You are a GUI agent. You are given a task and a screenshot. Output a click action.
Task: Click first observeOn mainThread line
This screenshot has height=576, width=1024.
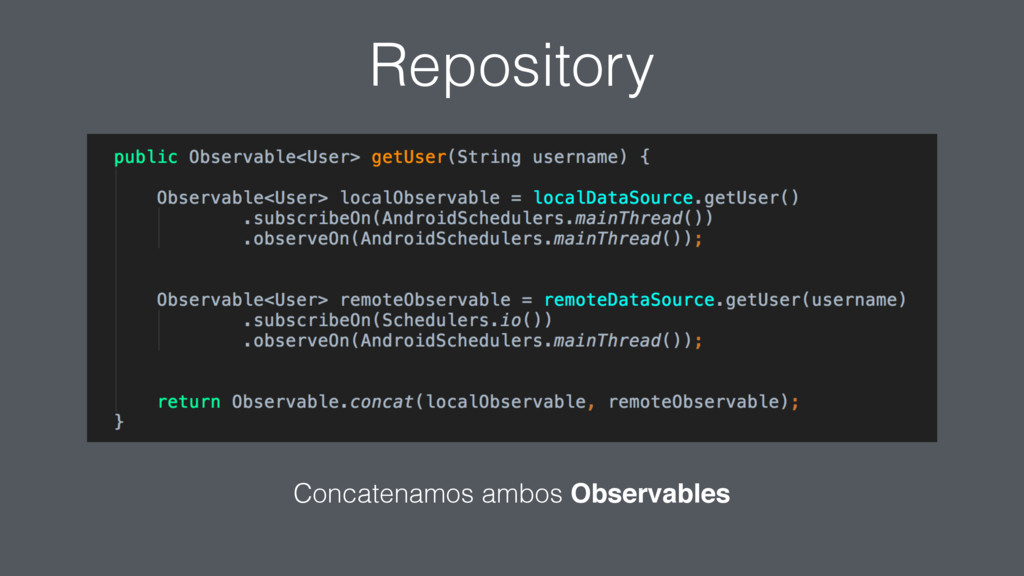point(472,239)
